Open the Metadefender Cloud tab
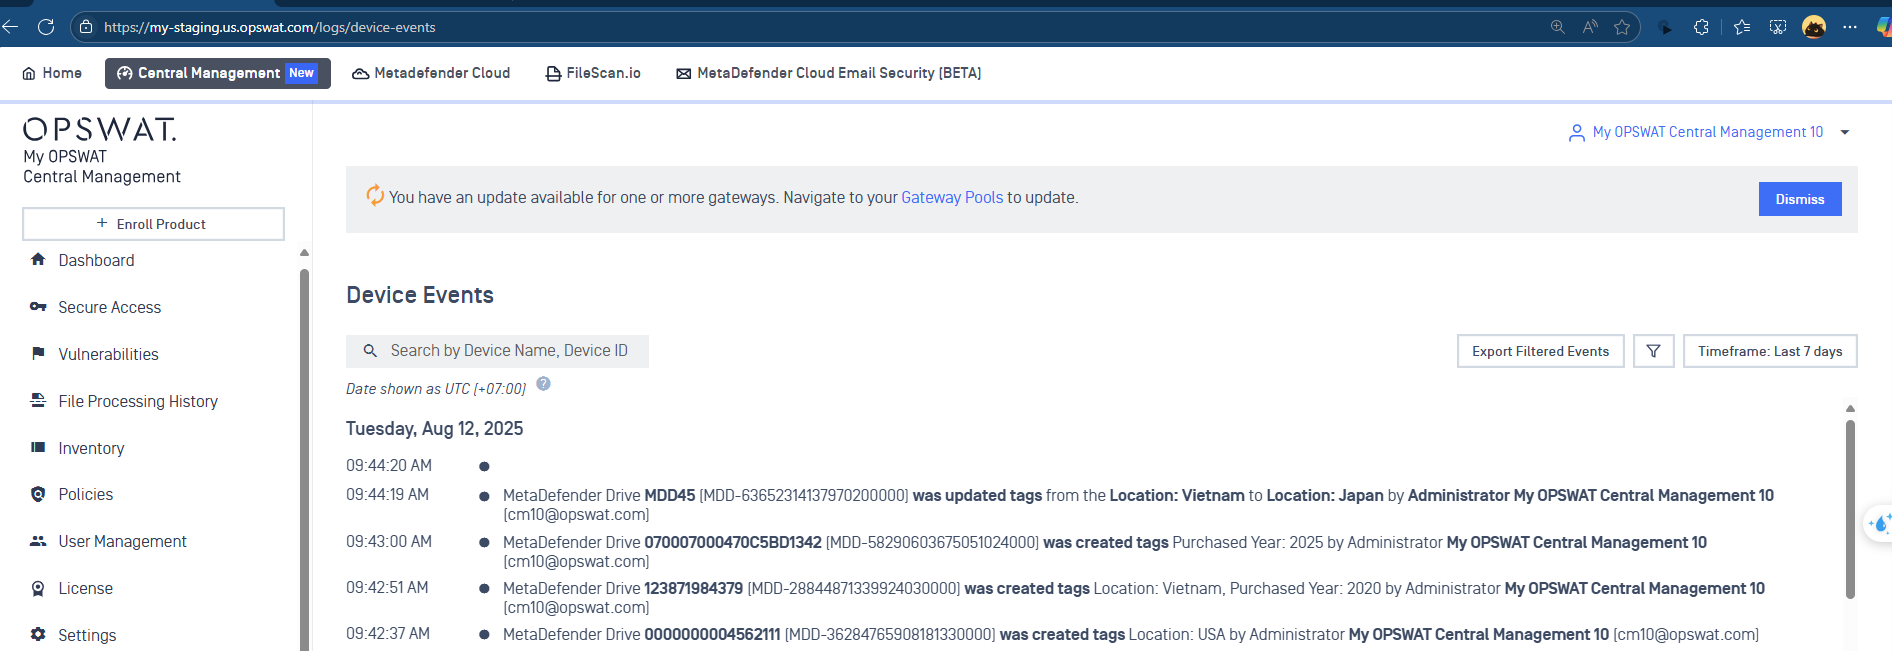This screenshot has width=1892, height=651. [431, 73]
